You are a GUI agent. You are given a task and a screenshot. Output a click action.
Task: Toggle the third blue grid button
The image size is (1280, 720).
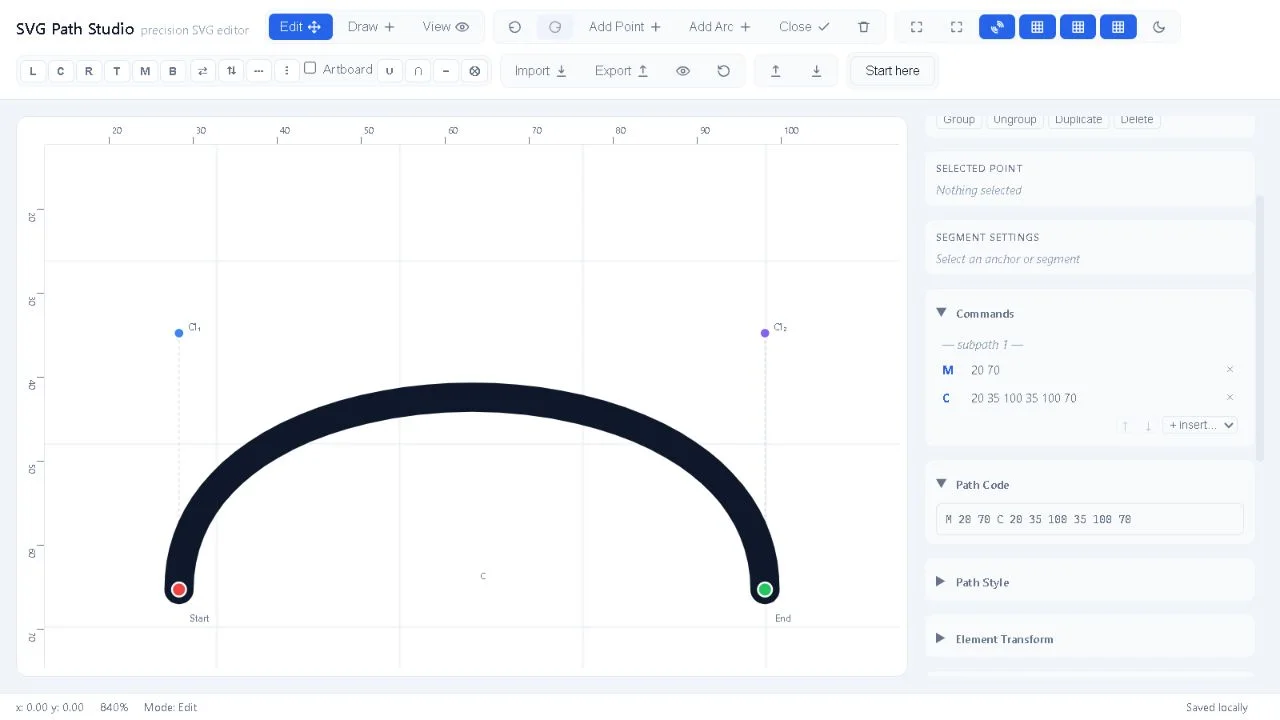tap(1118, 27)
